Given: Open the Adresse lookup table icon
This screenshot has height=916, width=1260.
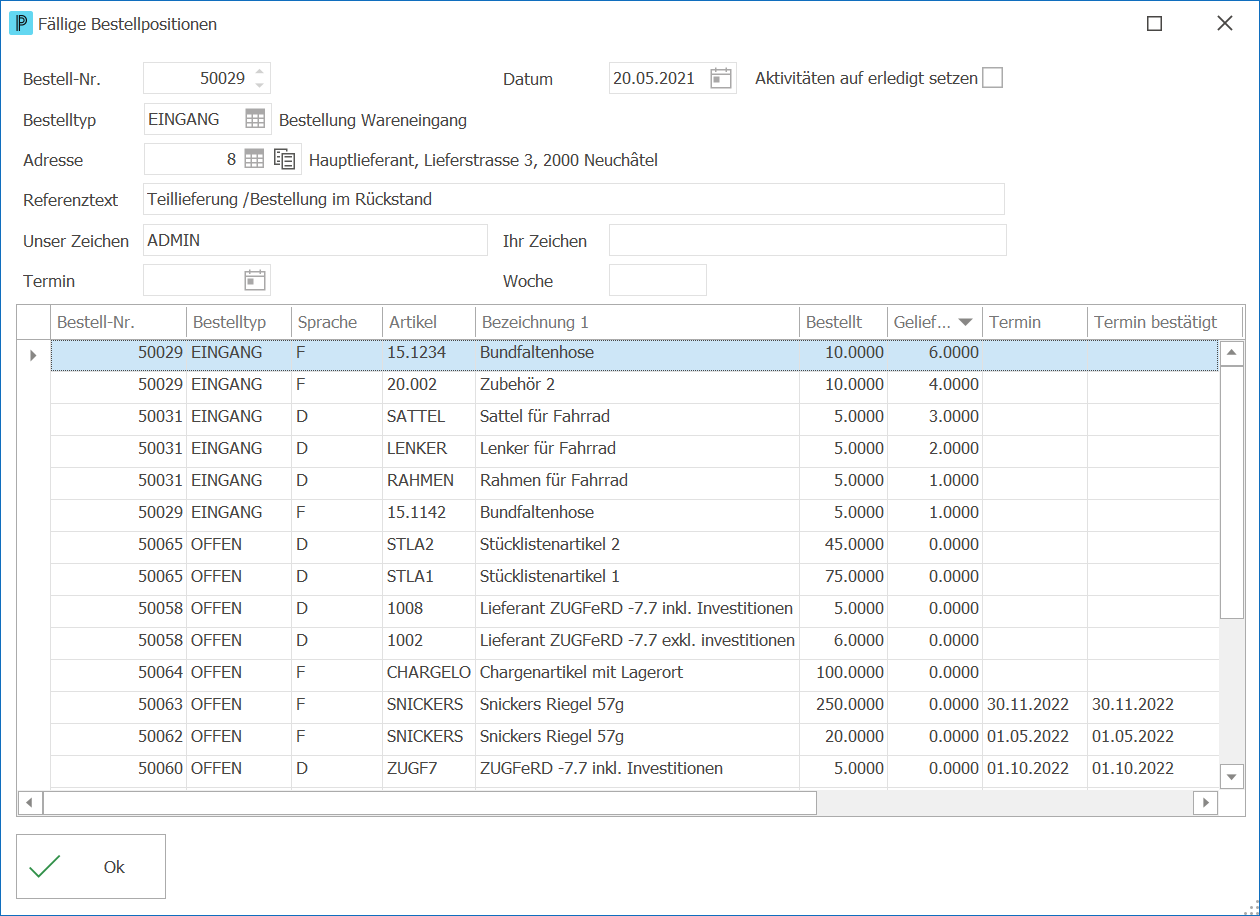Looking at the screenshot, I should click(x=255, y=159).
